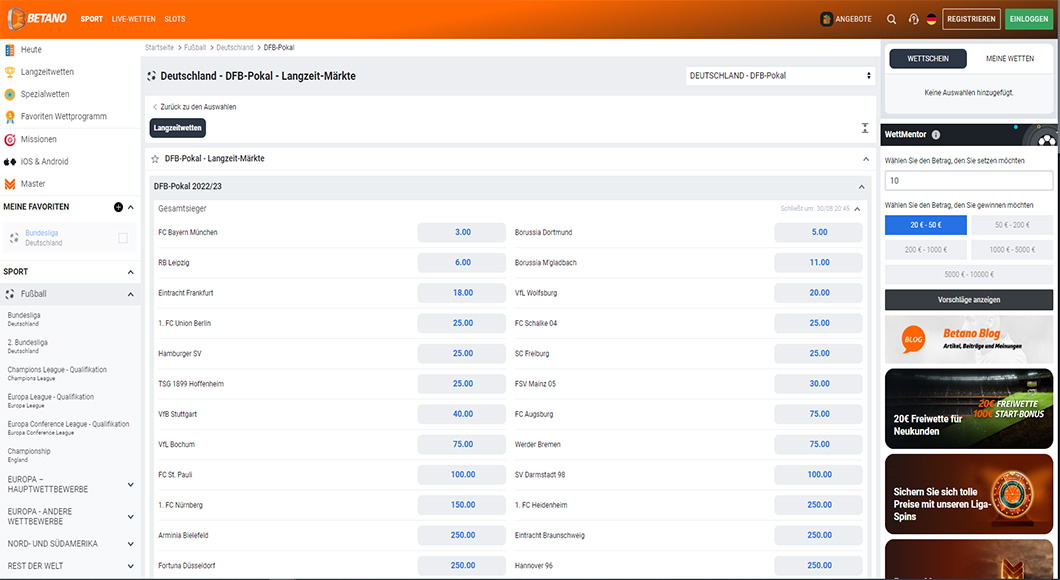
Task: Click the Angebote gift icon
Action: [x=826, y=19]
